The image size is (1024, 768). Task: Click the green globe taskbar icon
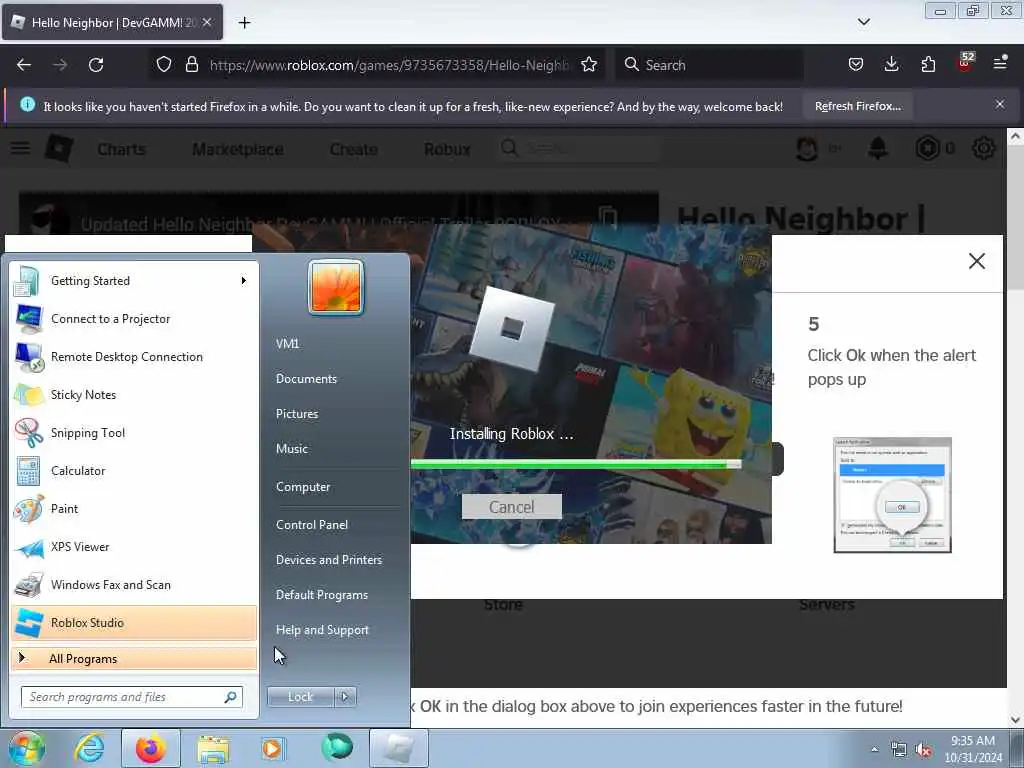337,747
